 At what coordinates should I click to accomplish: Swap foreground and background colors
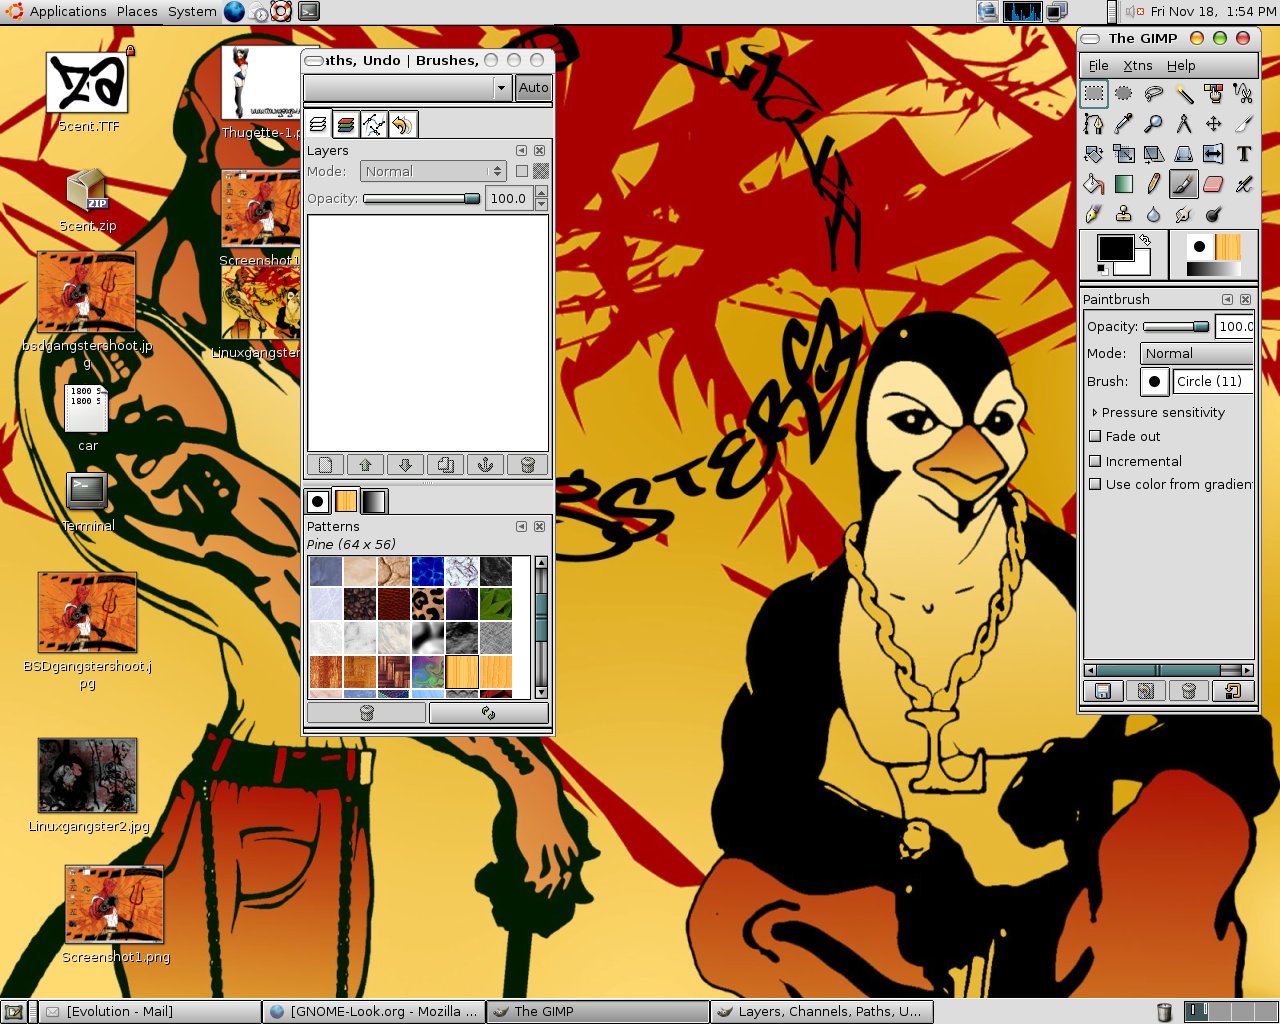(x=1145, y=240)
